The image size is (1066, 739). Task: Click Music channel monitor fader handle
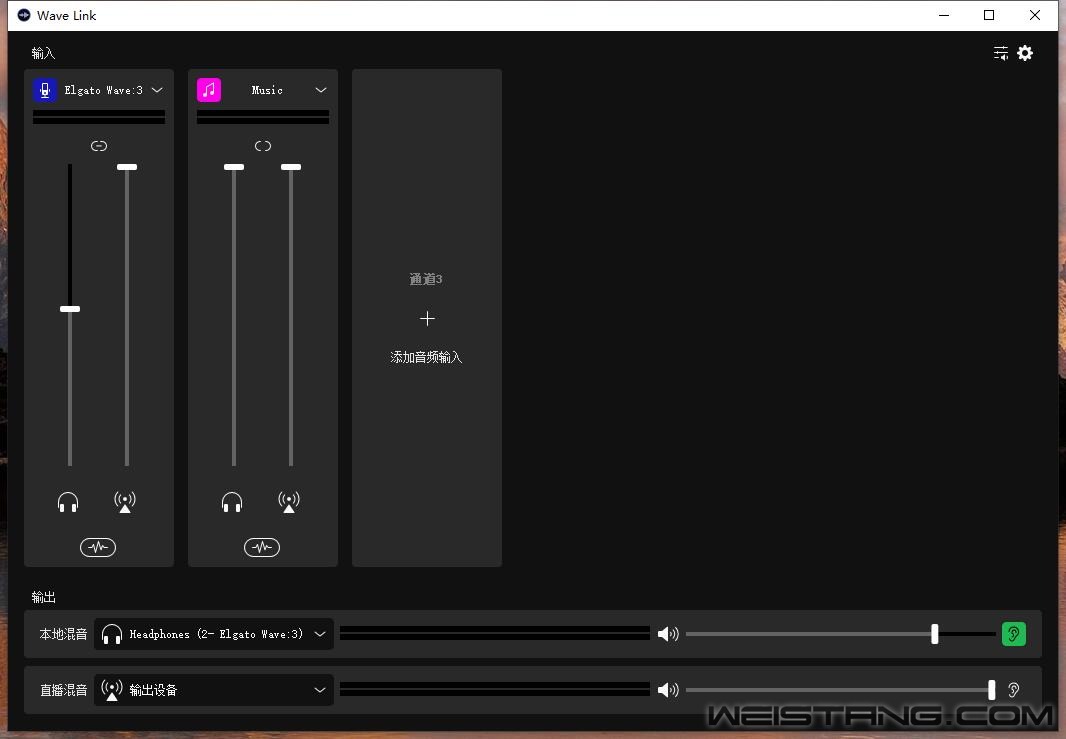point(234,167)
